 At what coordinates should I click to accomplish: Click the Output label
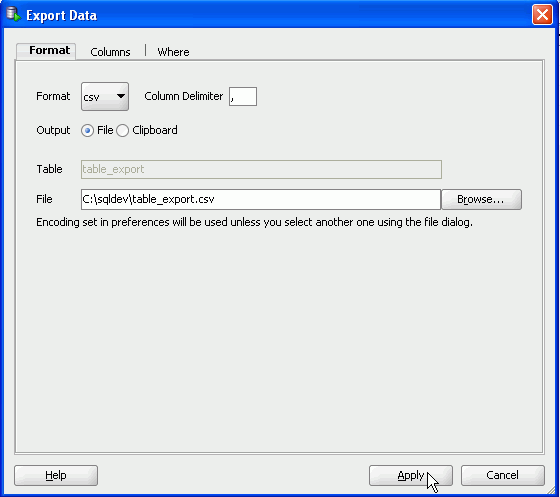pyautogui.click(x=53, y=130)
